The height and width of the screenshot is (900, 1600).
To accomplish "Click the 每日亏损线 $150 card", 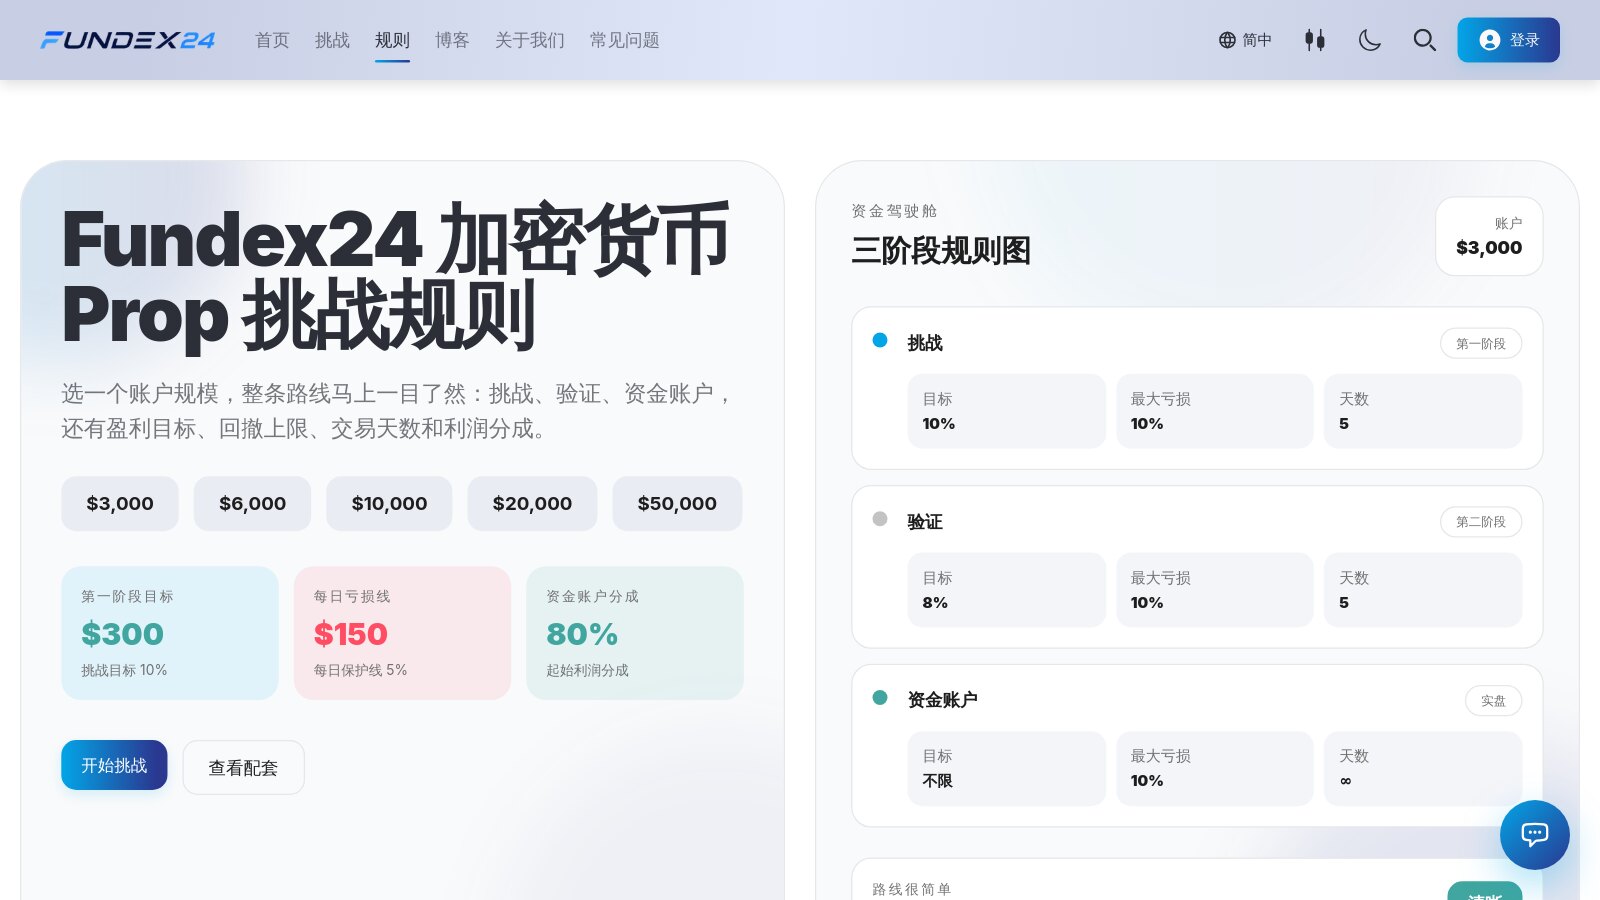I will point(402,633).
